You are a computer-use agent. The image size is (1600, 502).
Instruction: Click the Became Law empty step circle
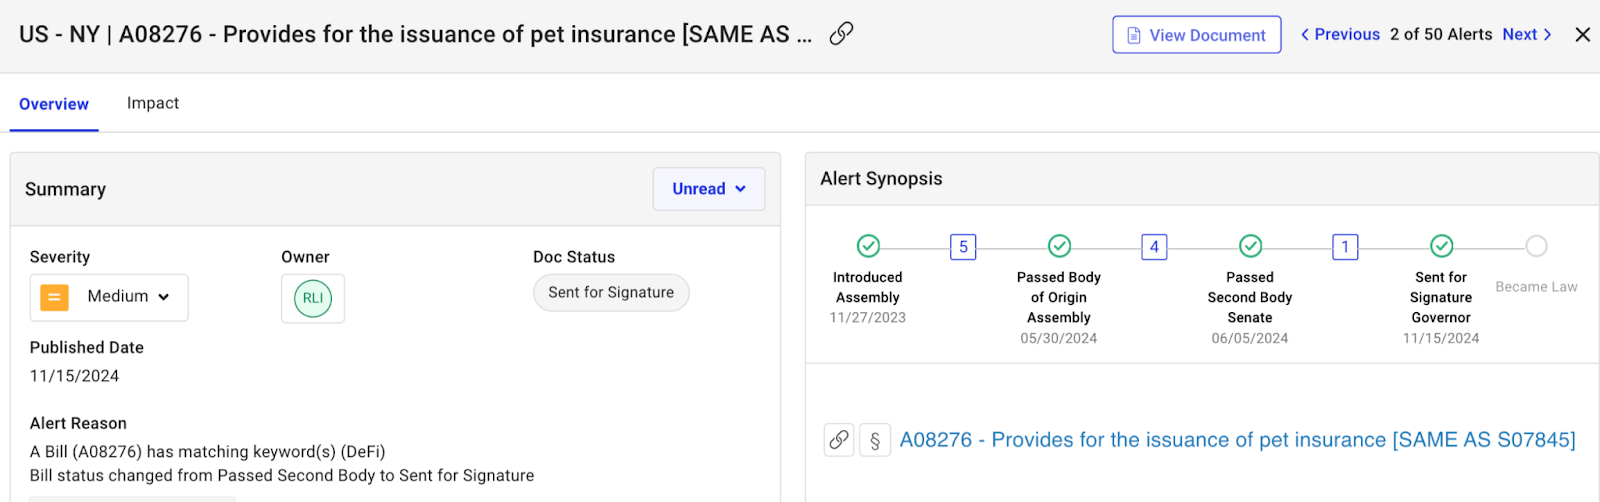pyautogui.click(x=1536, y=246)
